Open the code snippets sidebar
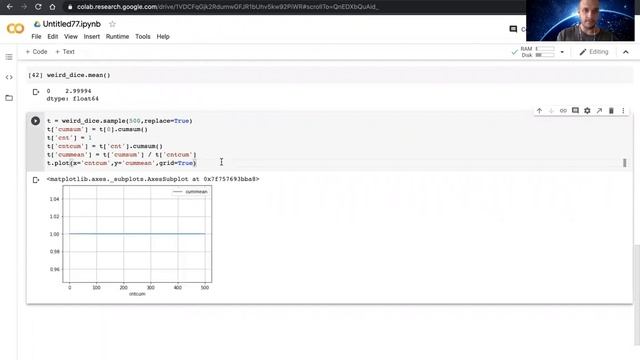This screenshot has width=640, height=360. coord(9,77)
